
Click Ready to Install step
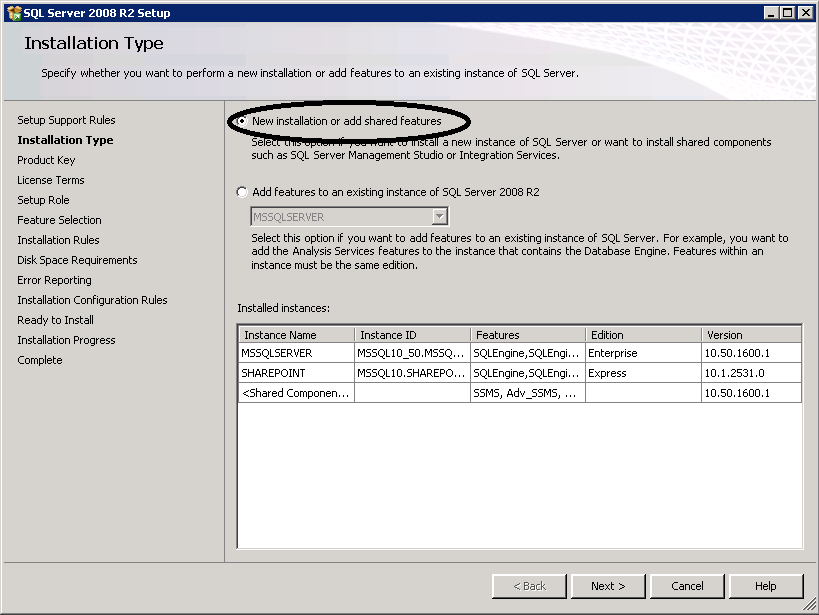[55, 320]
